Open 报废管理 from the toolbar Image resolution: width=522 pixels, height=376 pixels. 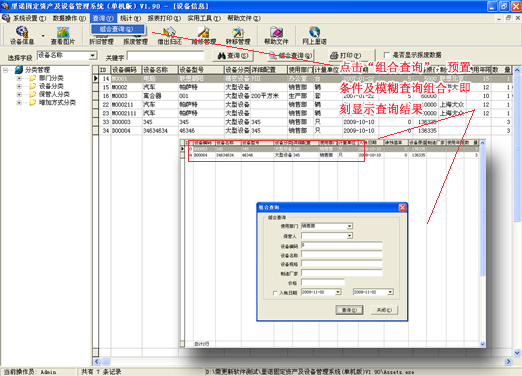(x=135, y=41)
